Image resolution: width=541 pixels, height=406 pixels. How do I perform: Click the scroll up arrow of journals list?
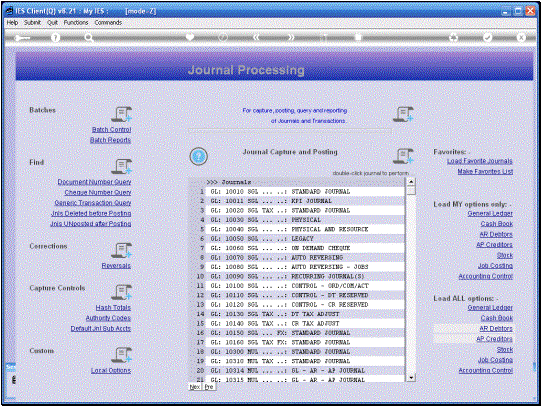411,182
